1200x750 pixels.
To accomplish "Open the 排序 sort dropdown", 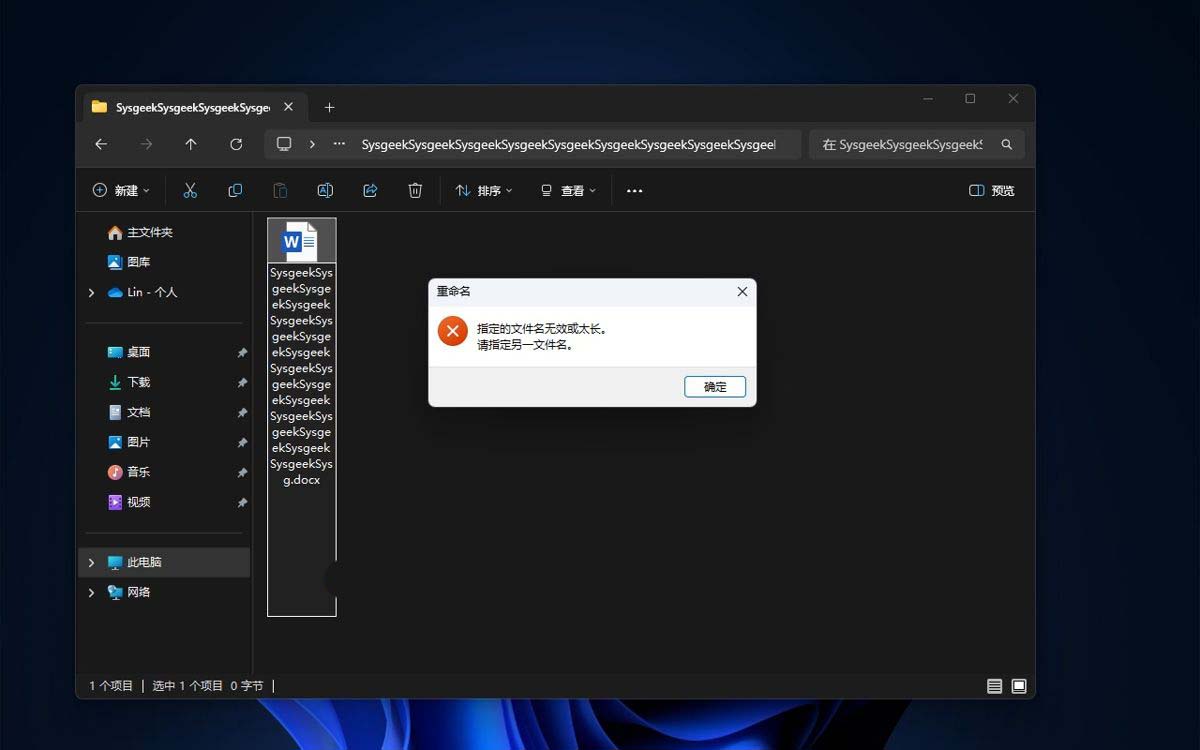I will [484, 190].
